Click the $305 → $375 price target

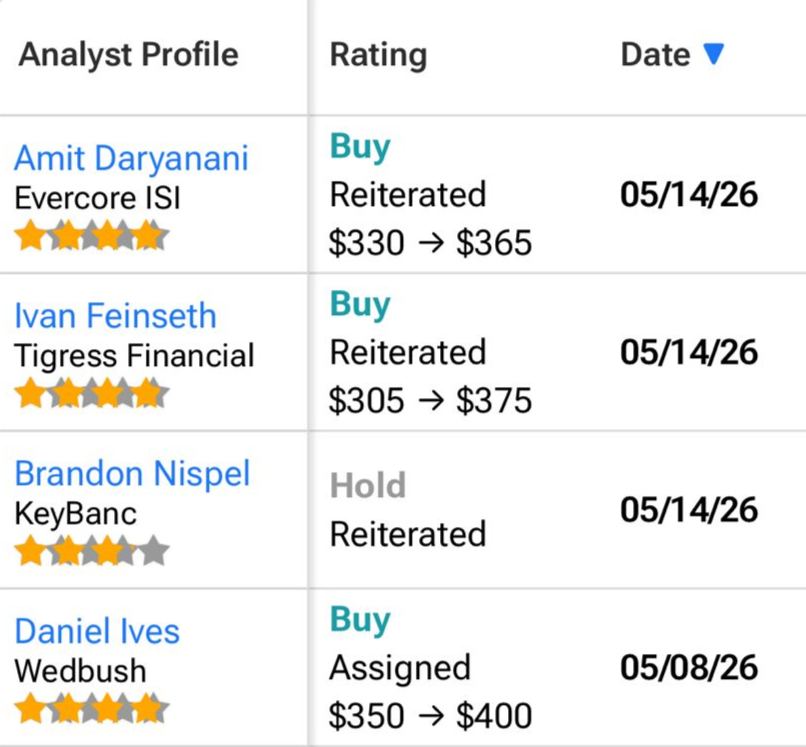pyautogui.click(x=430, y=400)
